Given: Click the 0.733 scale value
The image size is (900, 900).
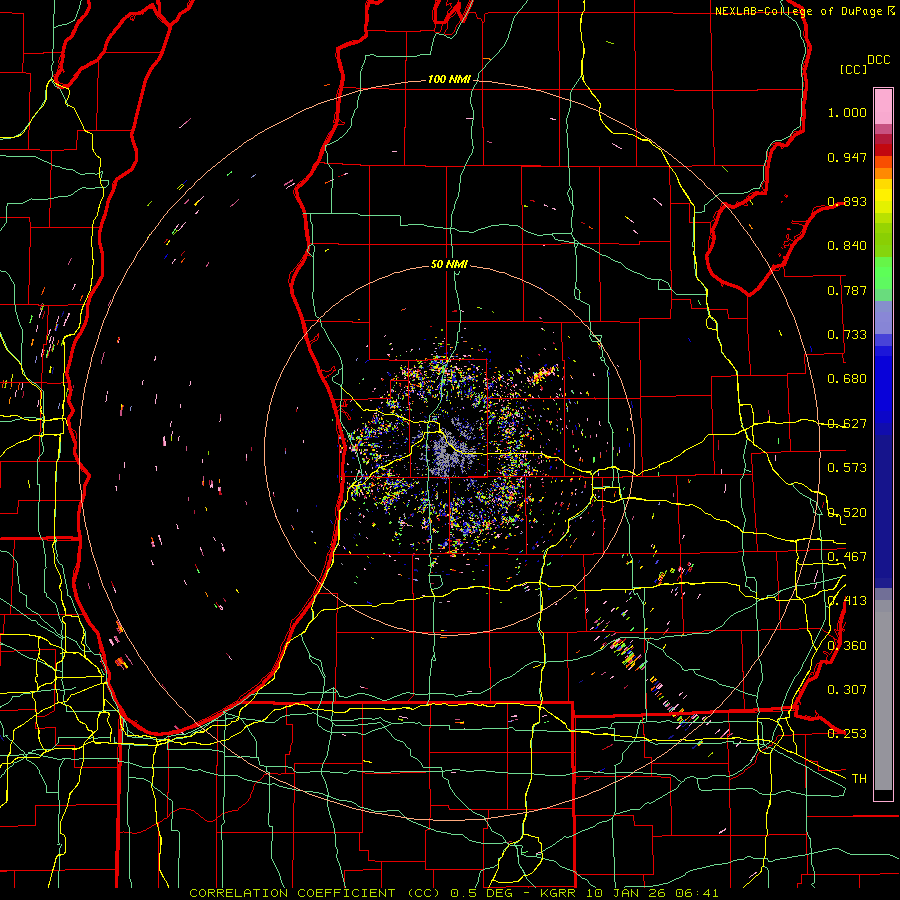Looking at the screenshot, I should point(847,335).
